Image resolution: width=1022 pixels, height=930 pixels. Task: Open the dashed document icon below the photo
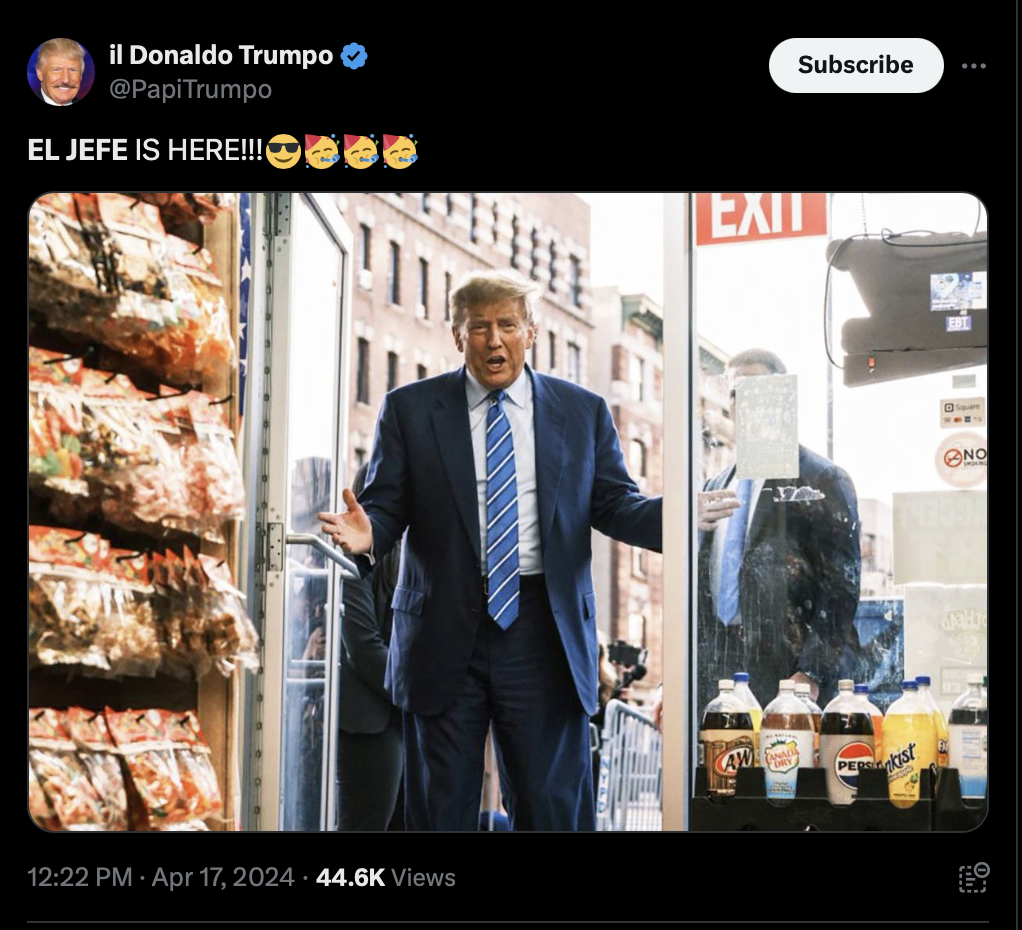pos(974,877)
